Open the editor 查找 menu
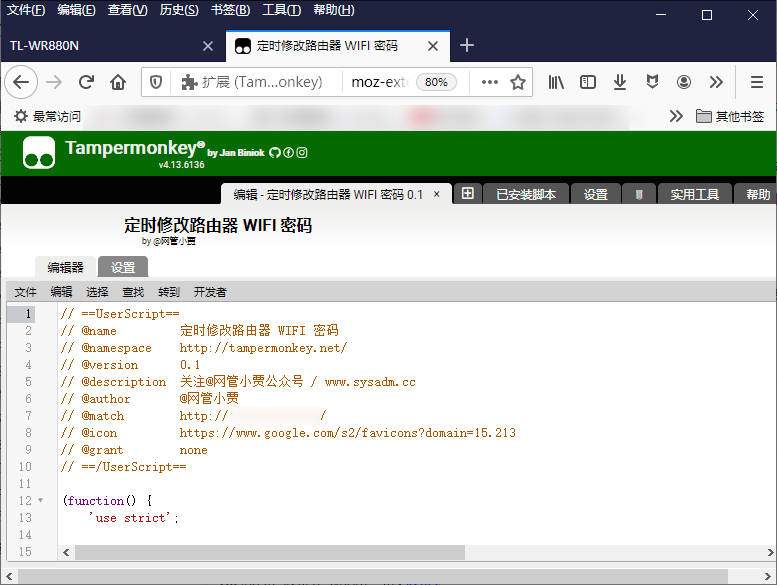Viewport: 777px width, 585px height. 133,292
